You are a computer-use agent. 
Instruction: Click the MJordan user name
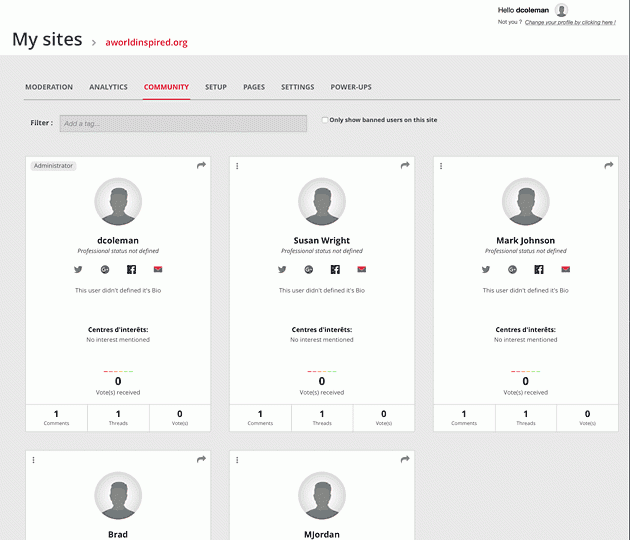[x=322, y=534]
